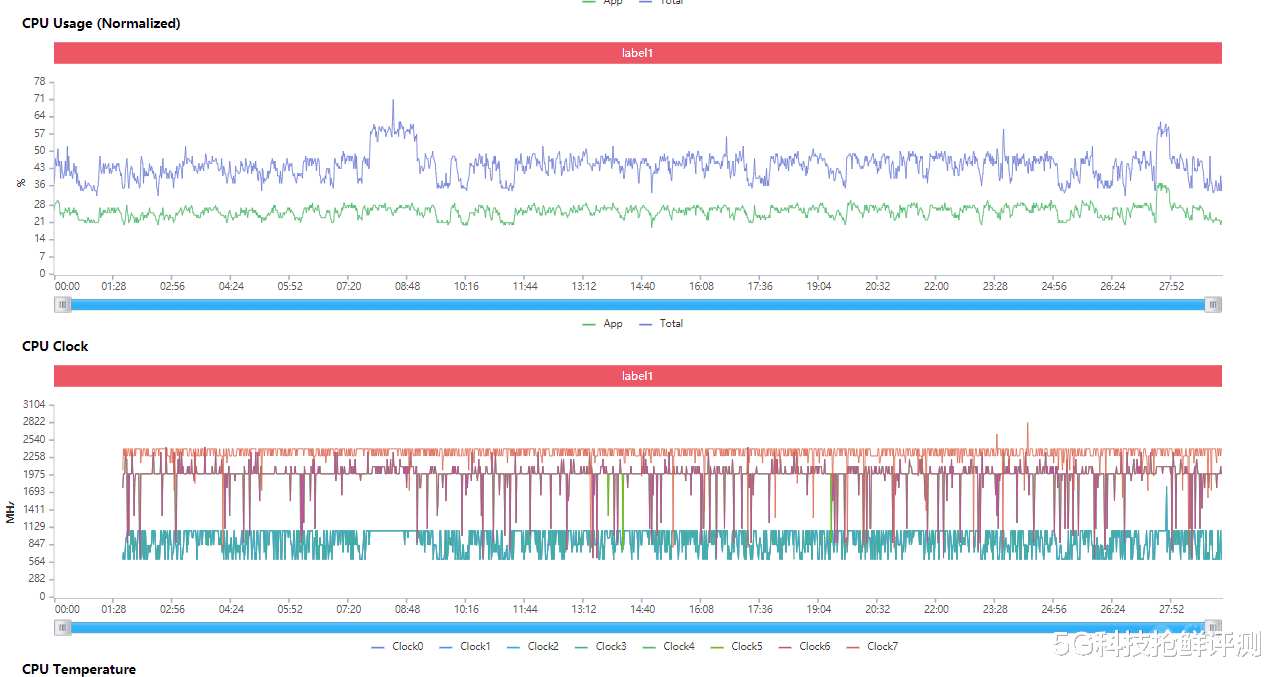Viewport: 1277px width, 677px height.
Task: Toggle Clock4 legend entry
Action: click(668, 647)
